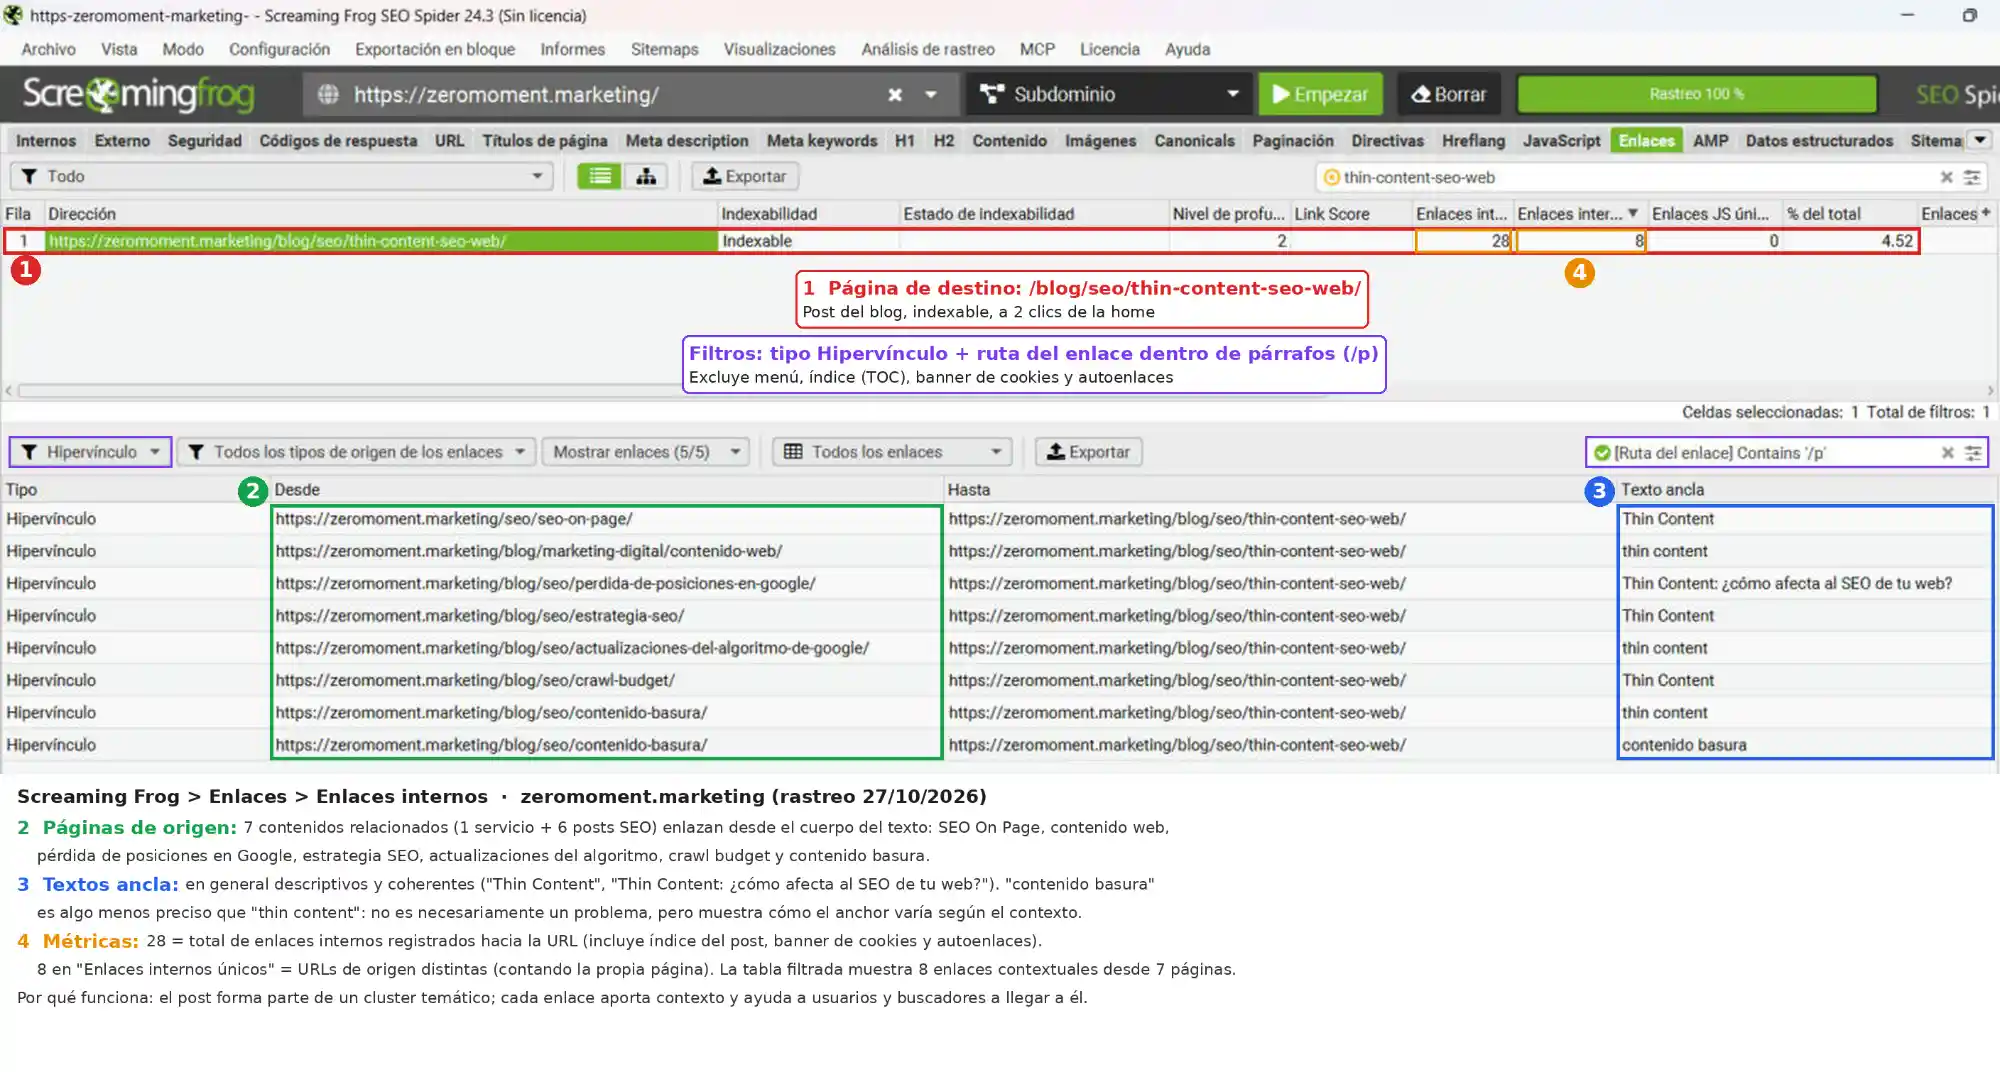Image resolution: width=2000 pixels, height=1072 pixels.
Task: Clear the thin-content-seo-web search
Action: click(1946, 177)
